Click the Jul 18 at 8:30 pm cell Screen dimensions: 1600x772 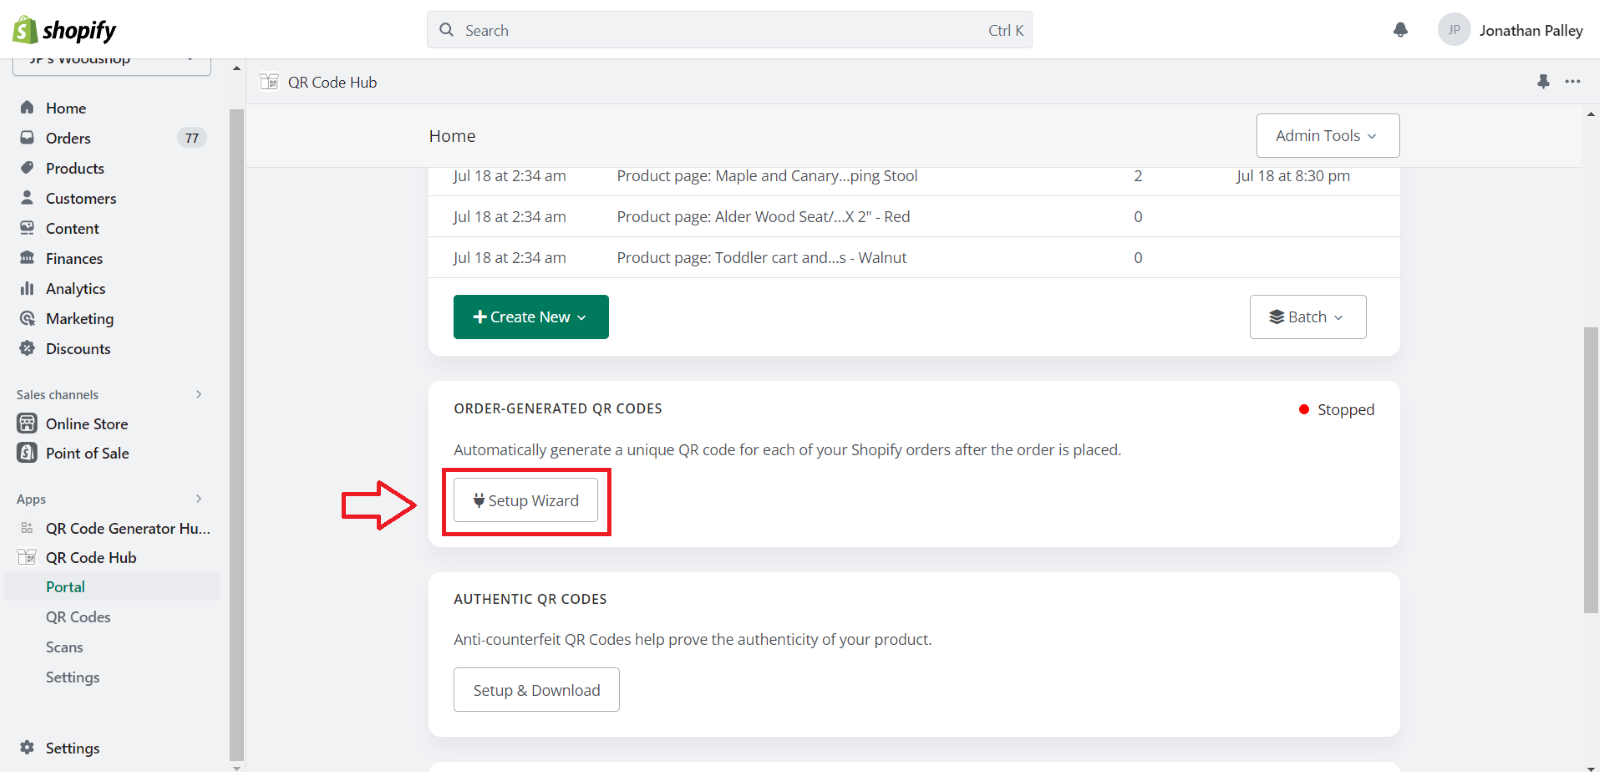tap(1293, 176)
